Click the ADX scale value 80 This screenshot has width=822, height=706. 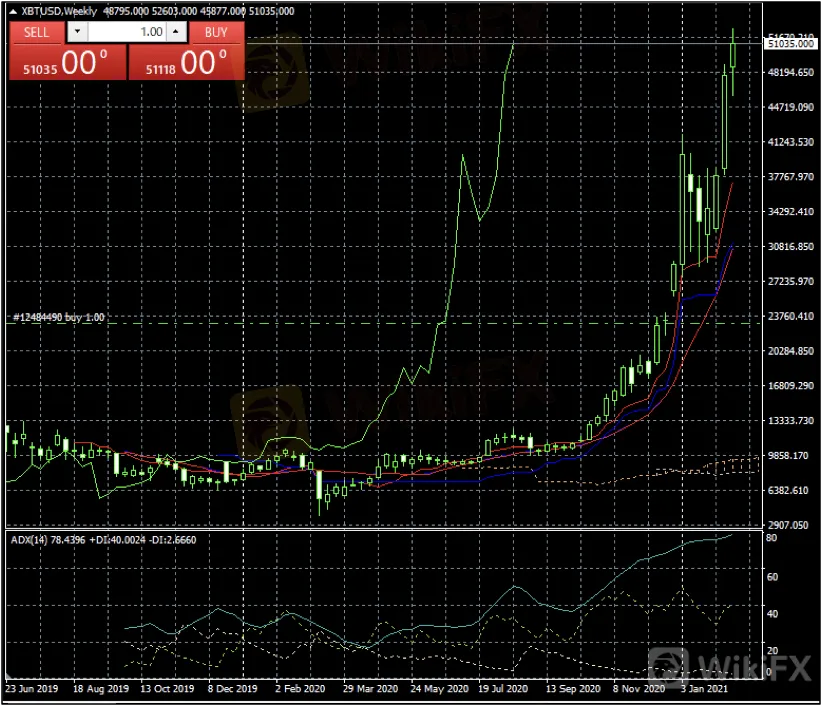pos(772,538)
